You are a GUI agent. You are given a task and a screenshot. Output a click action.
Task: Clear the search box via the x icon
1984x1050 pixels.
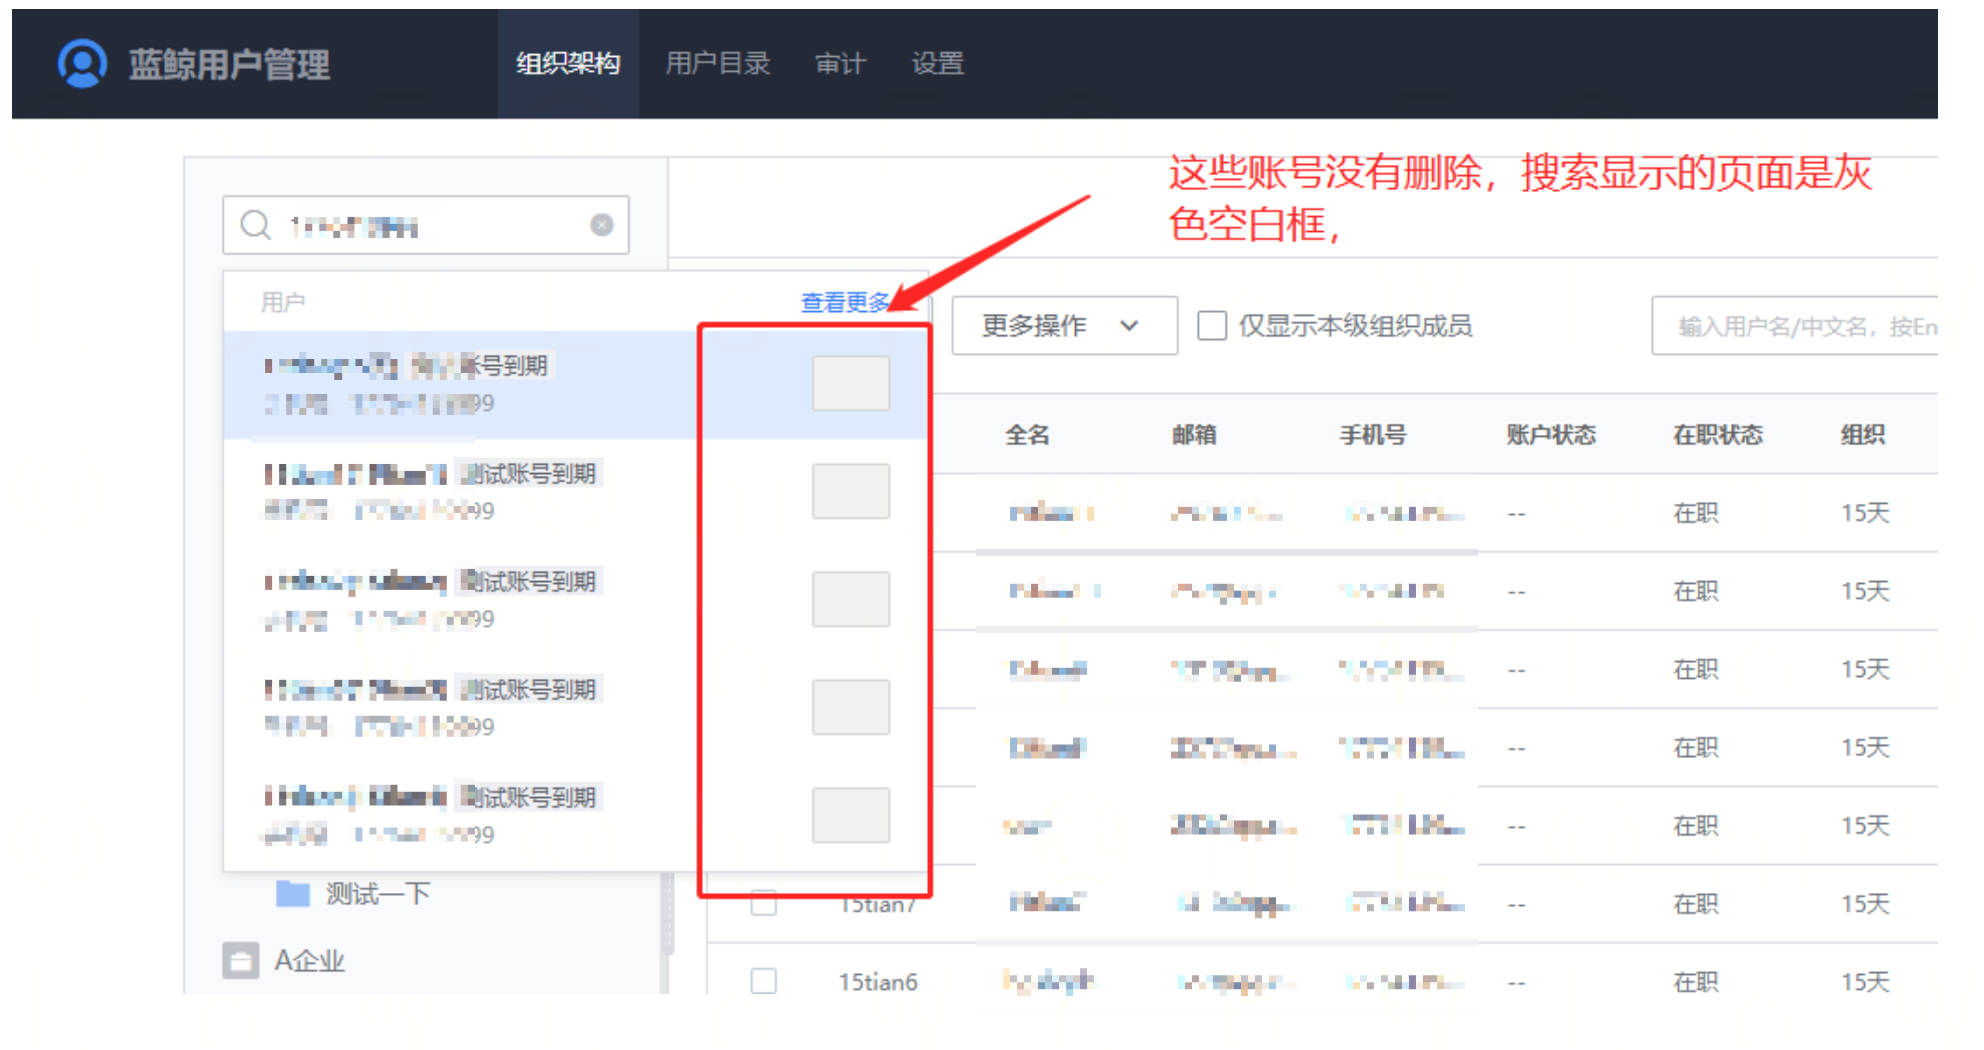point(600,225)
